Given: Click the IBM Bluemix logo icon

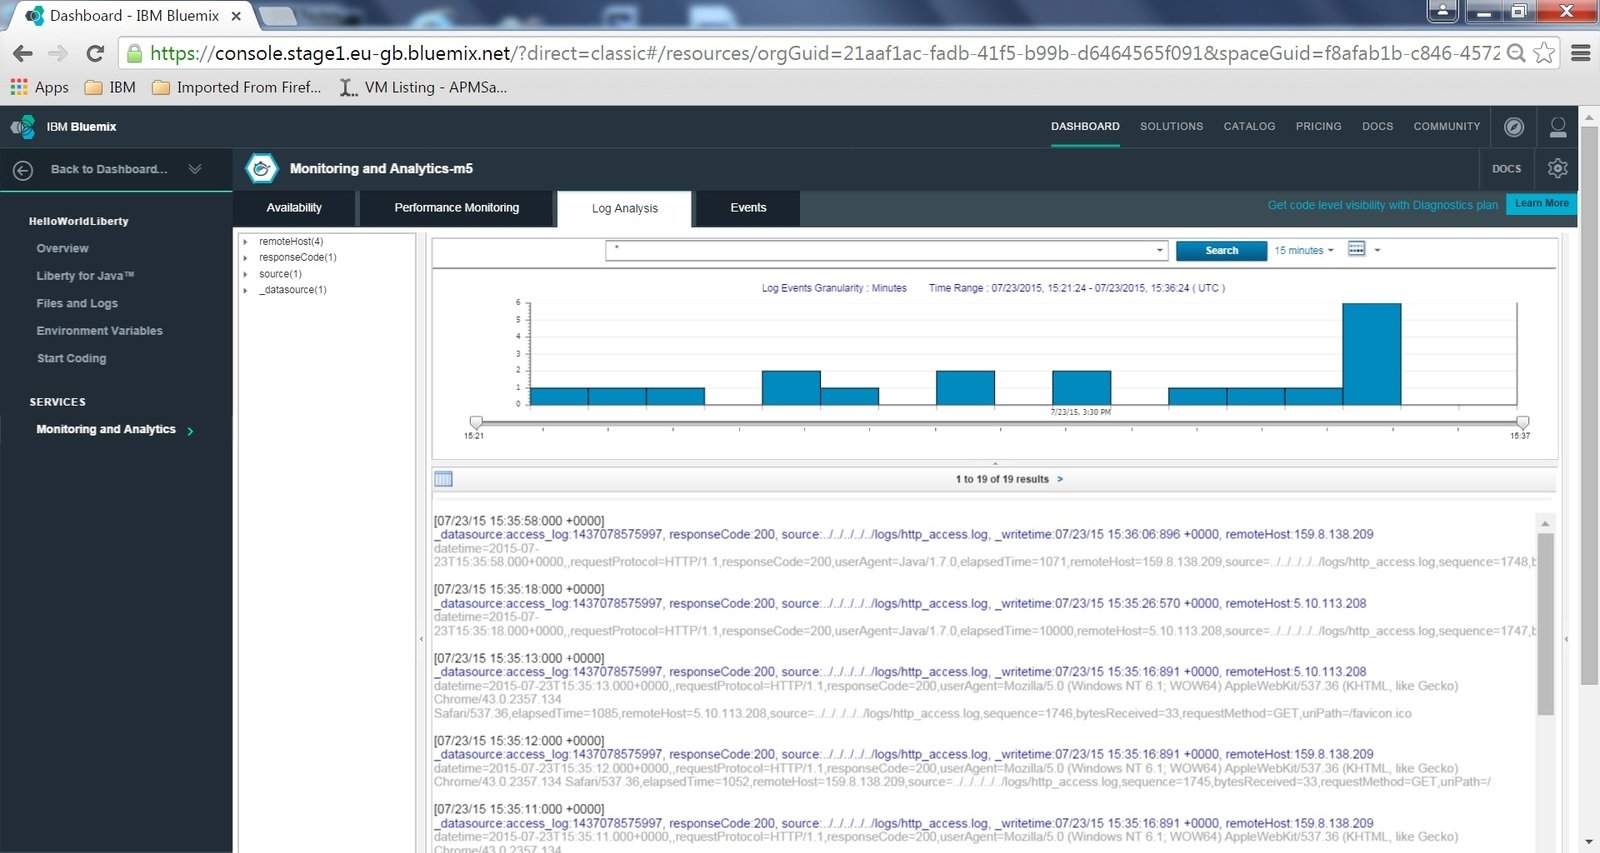Looking at the screenshot, I should [22, 127].
